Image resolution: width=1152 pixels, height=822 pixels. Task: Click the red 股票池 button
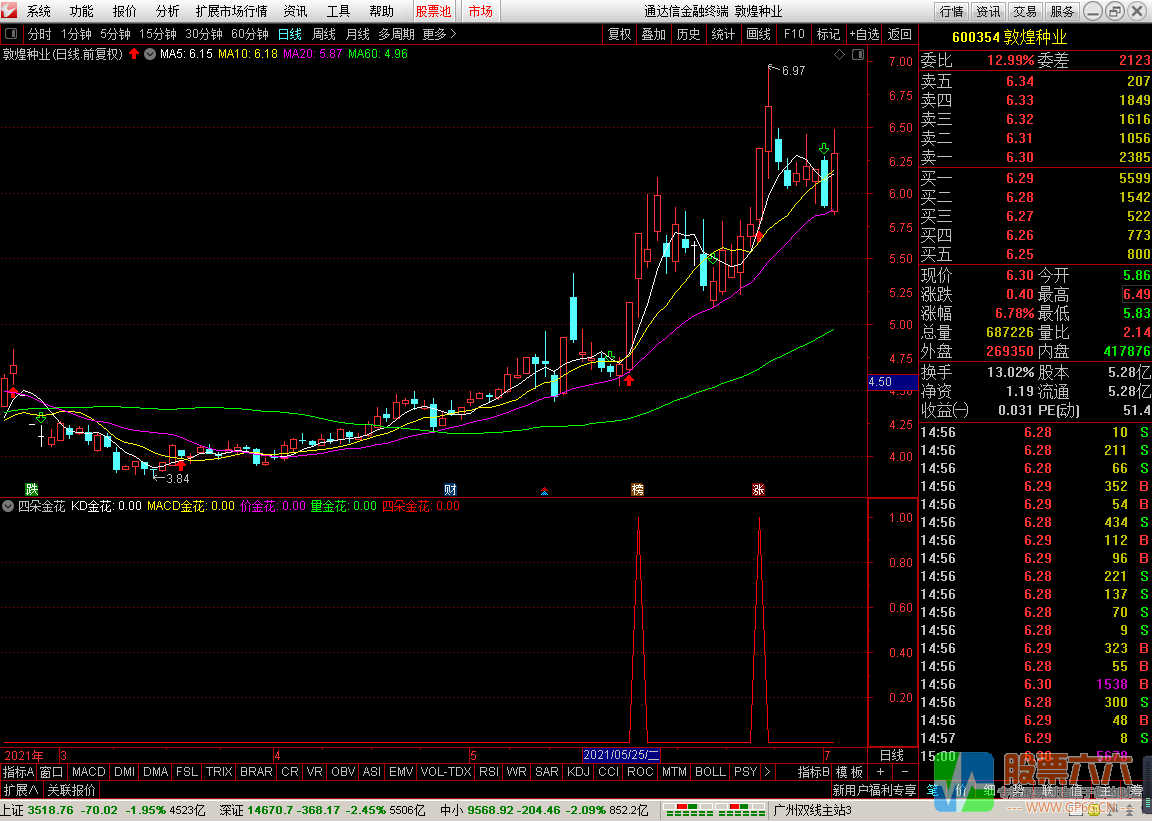pos(433,11)
